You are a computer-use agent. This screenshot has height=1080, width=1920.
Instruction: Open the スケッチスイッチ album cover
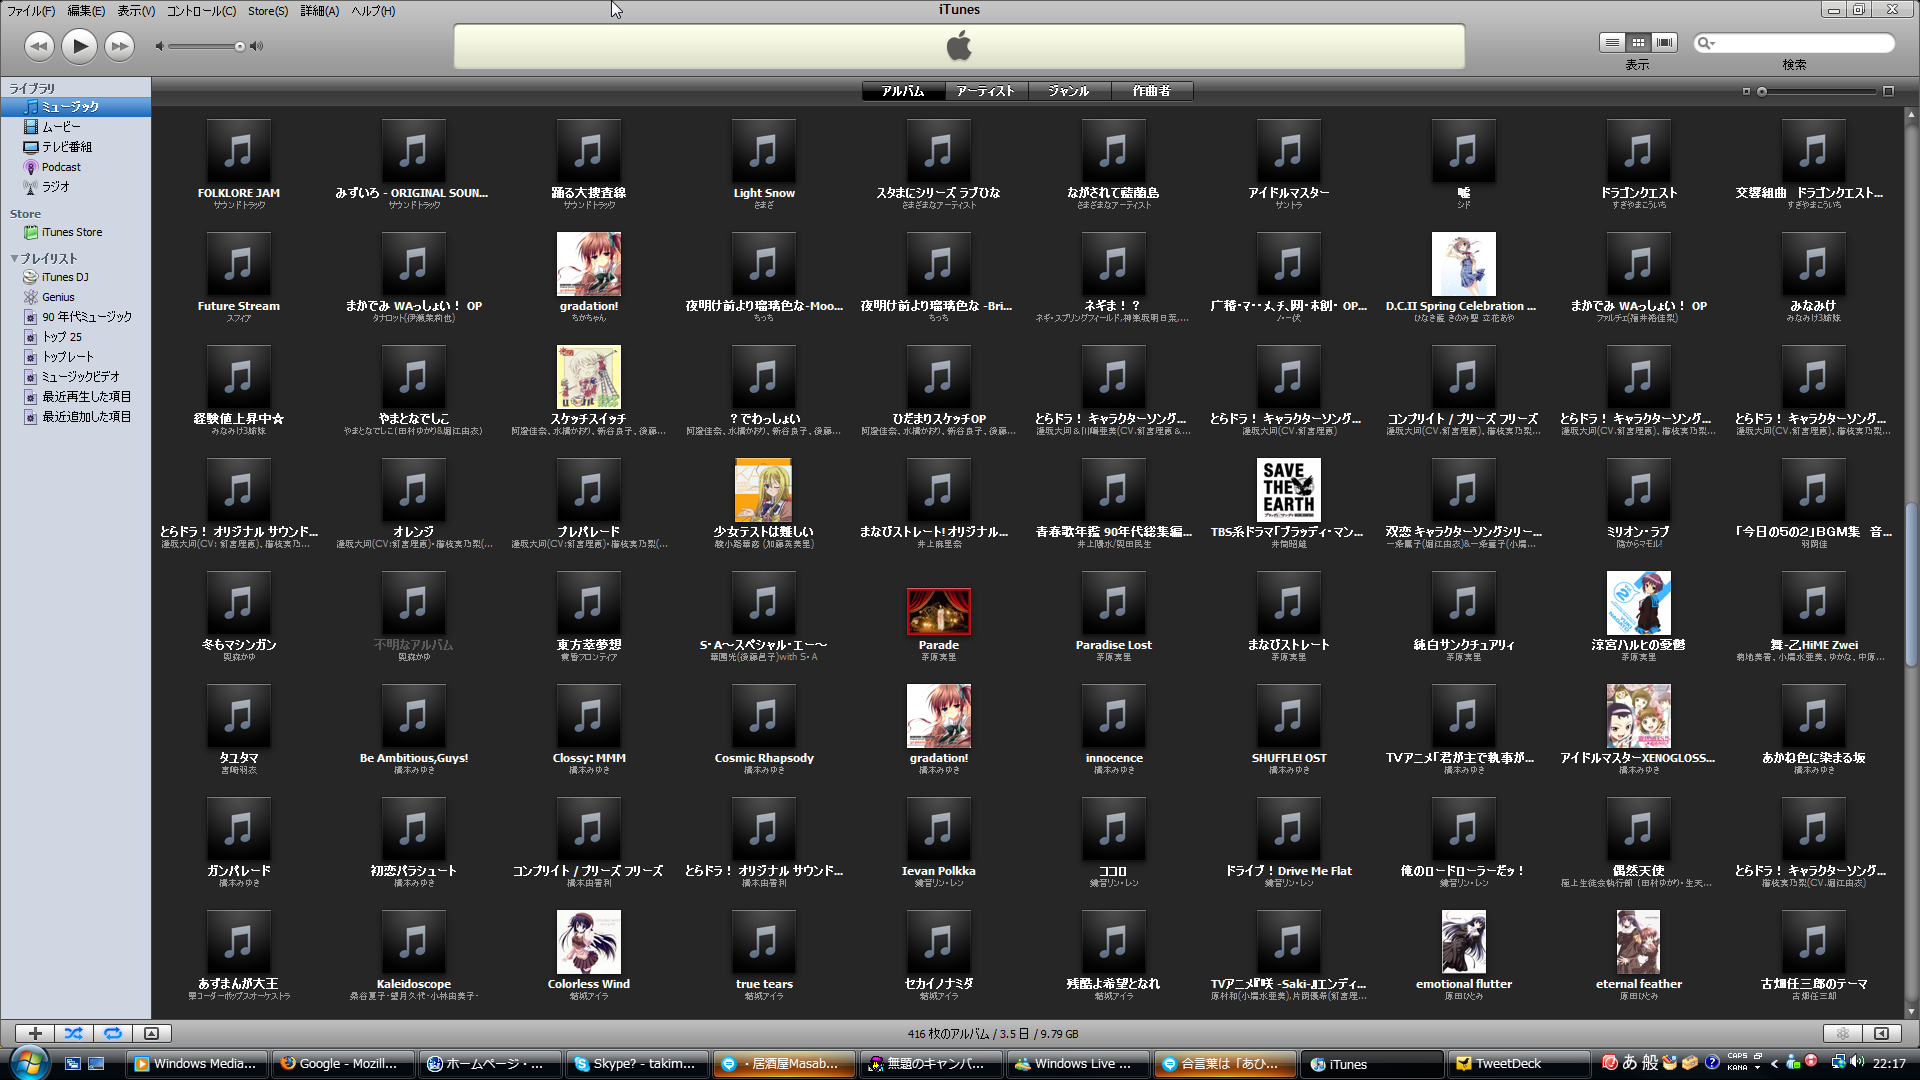coord(588,377)
